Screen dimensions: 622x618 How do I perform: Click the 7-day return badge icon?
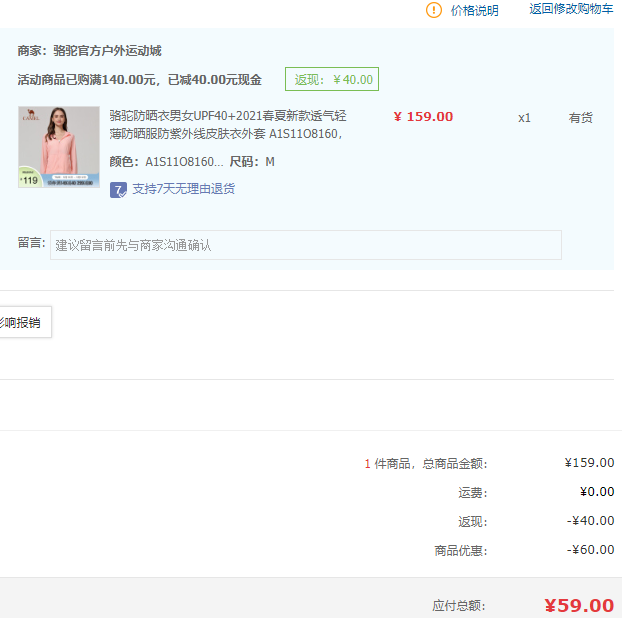click(118, 190)
